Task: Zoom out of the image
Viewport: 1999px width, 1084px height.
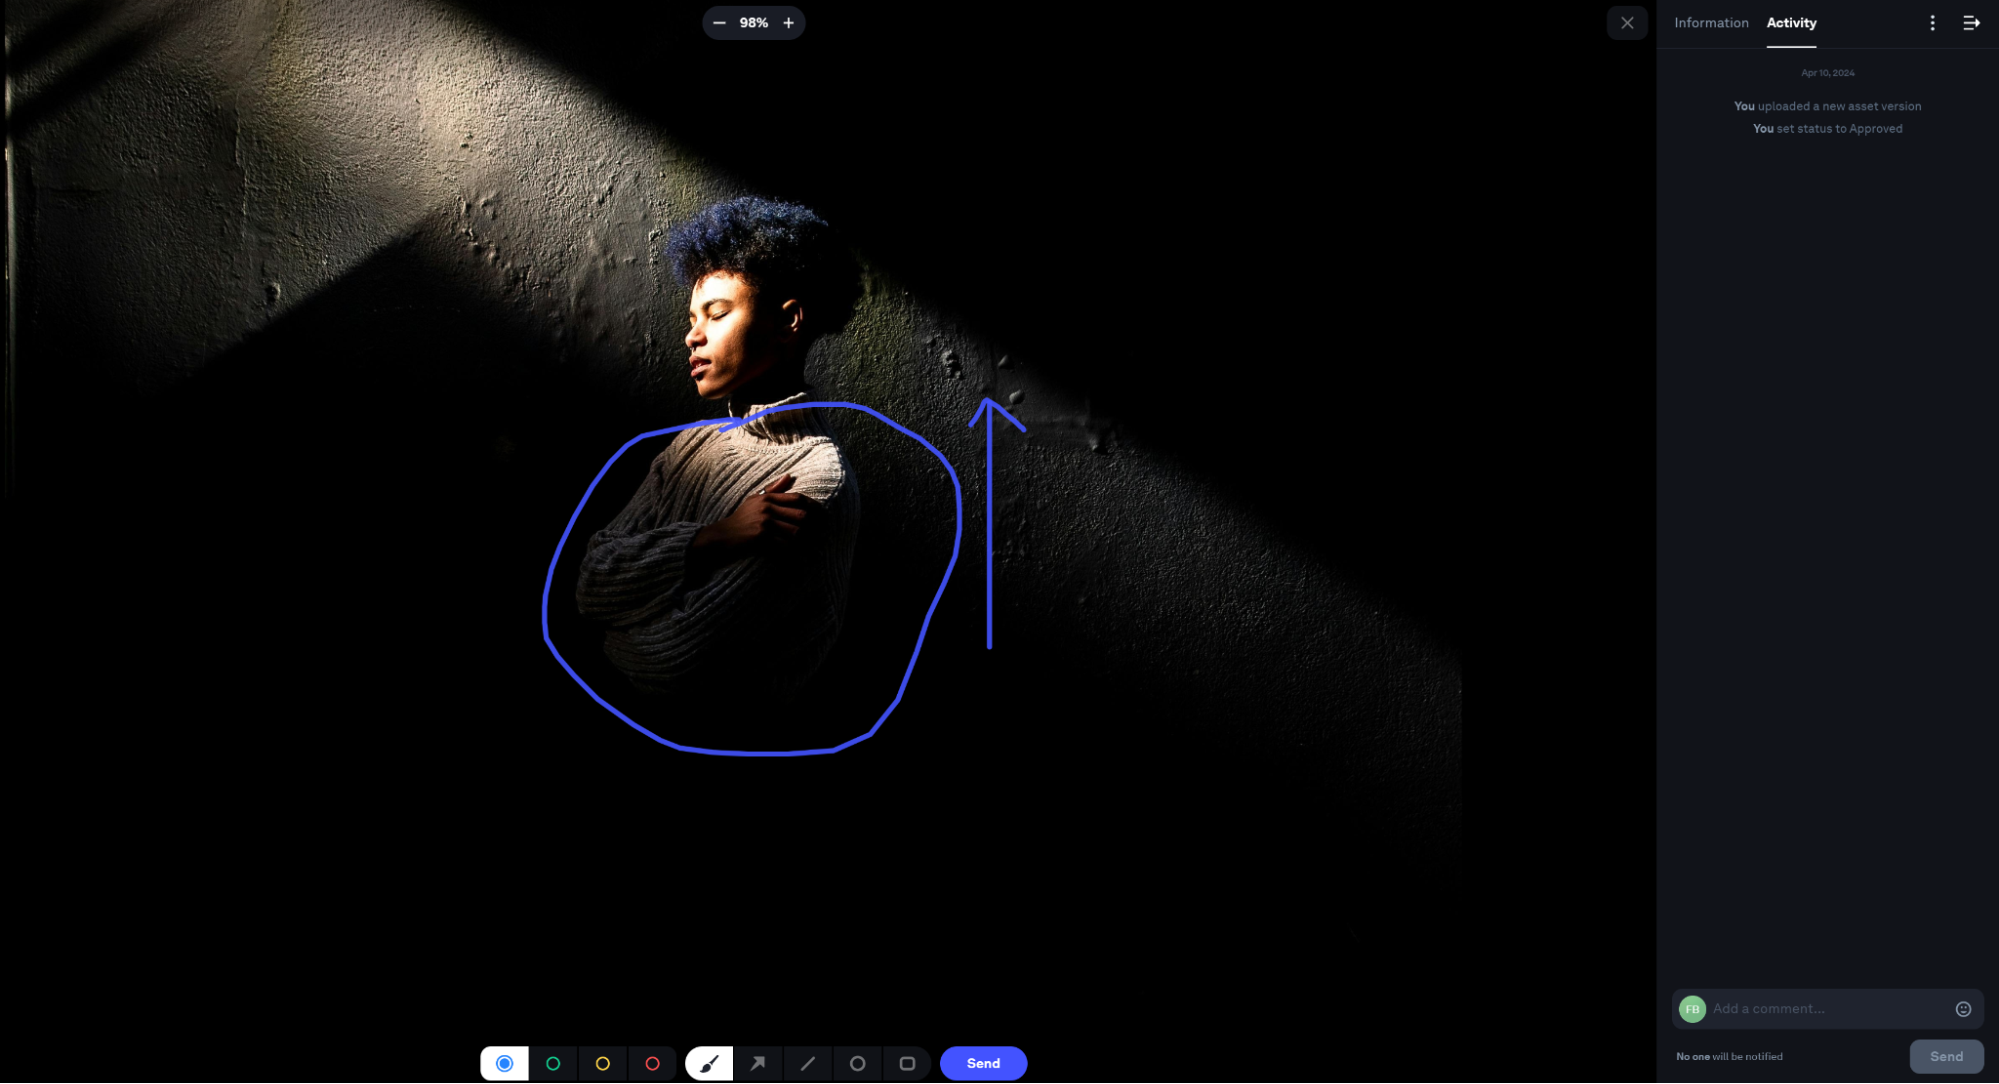Action: [719, 22]
